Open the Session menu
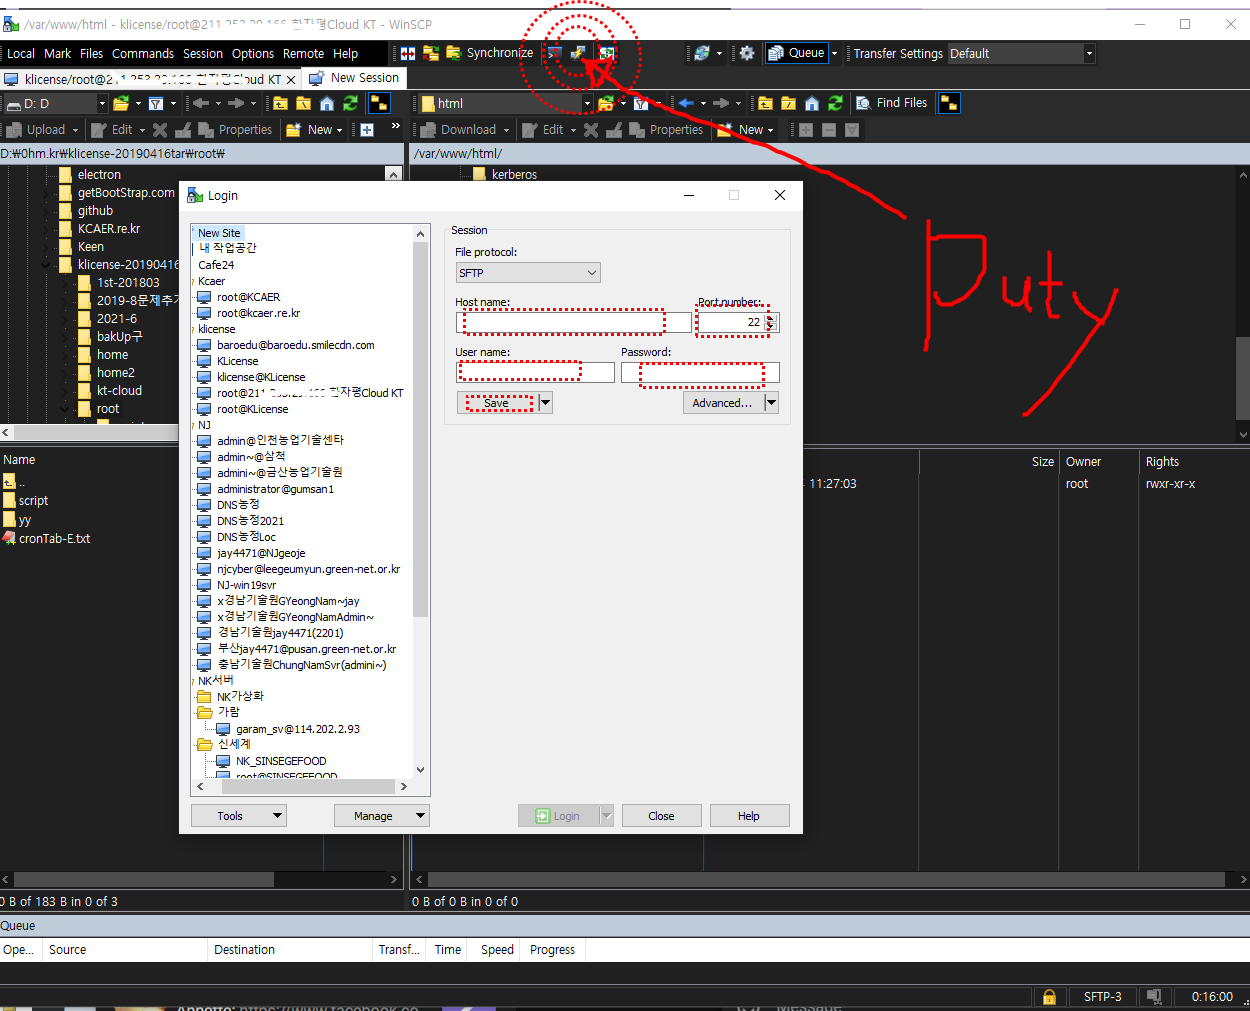Screen dimensions: 1250x1011 (203, 54)
